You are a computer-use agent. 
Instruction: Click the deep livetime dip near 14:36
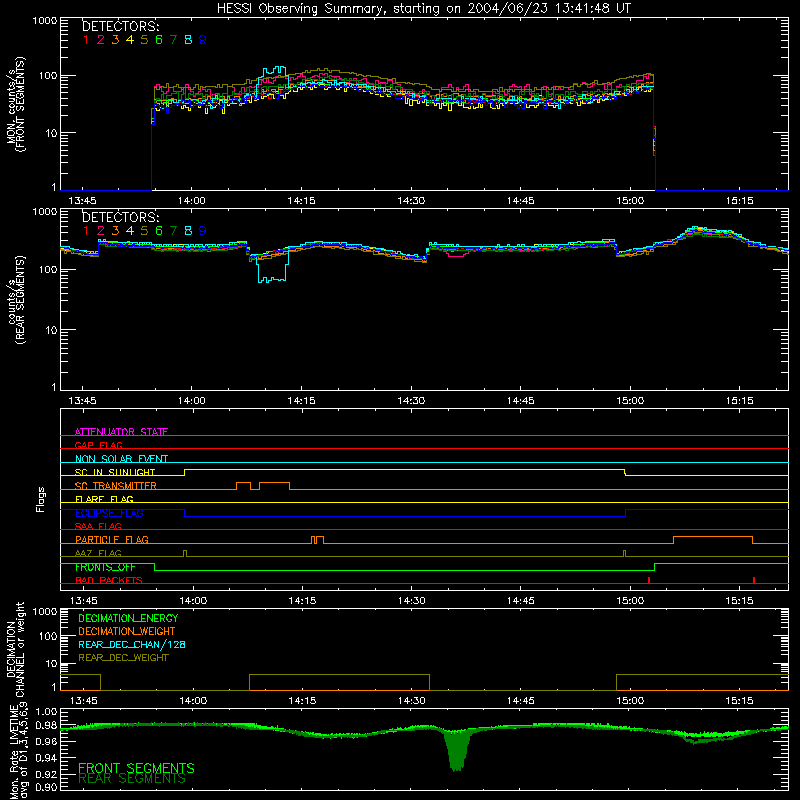tap(457, 750)
